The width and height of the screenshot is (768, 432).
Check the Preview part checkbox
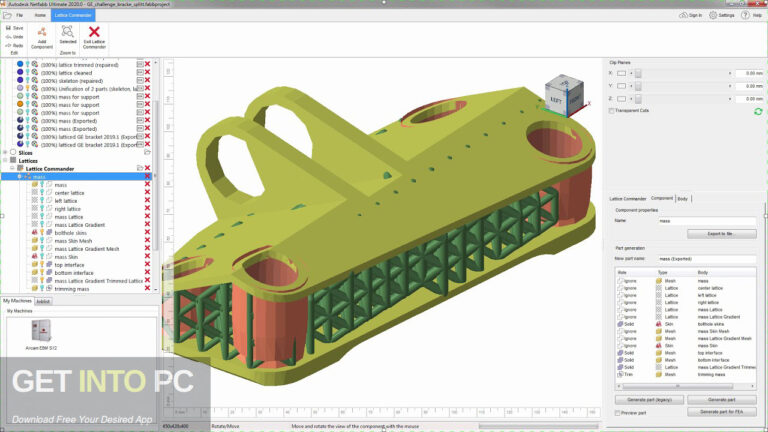point(617,413)
